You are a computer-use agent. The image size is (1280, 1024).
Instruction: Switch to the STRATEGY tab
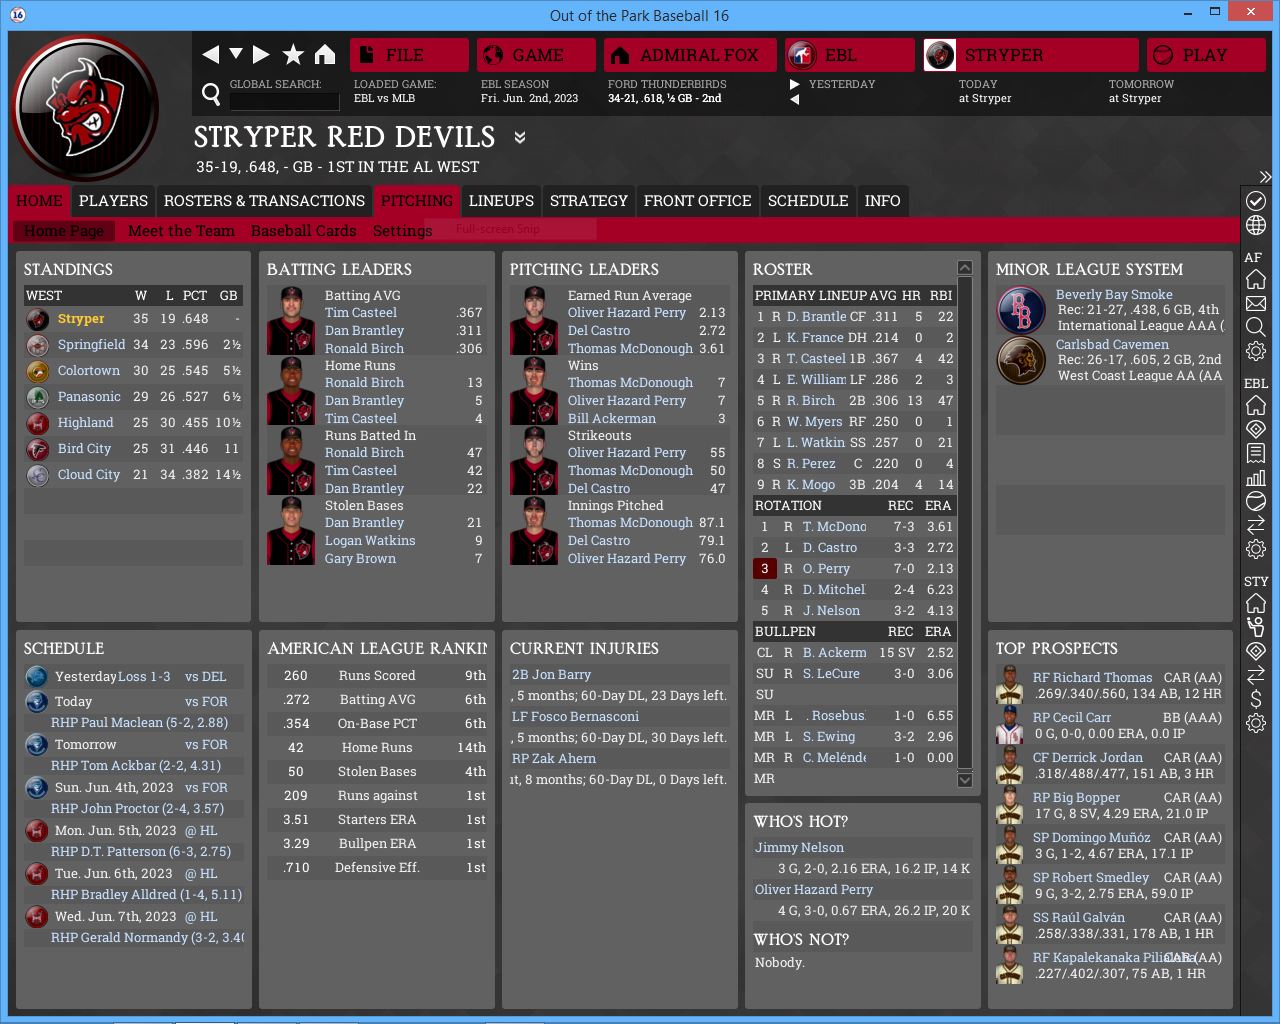point(589,201)
